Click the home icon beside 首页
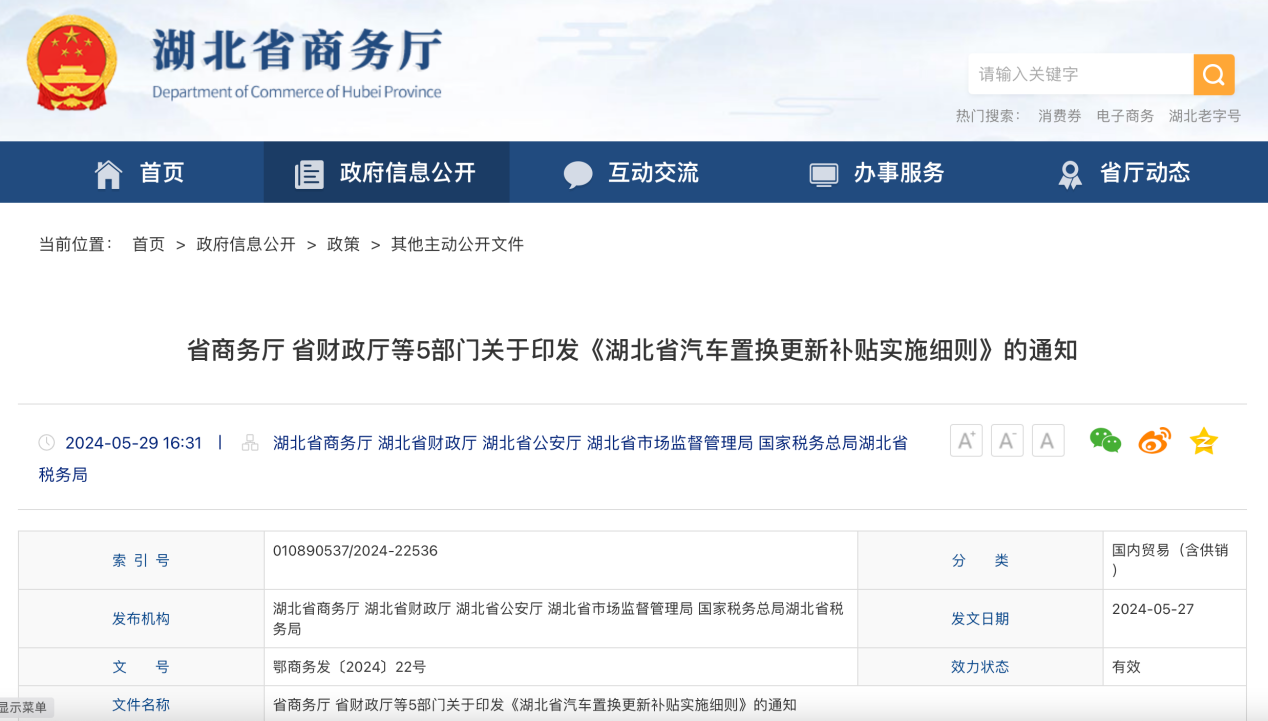 tap(108, 172)
